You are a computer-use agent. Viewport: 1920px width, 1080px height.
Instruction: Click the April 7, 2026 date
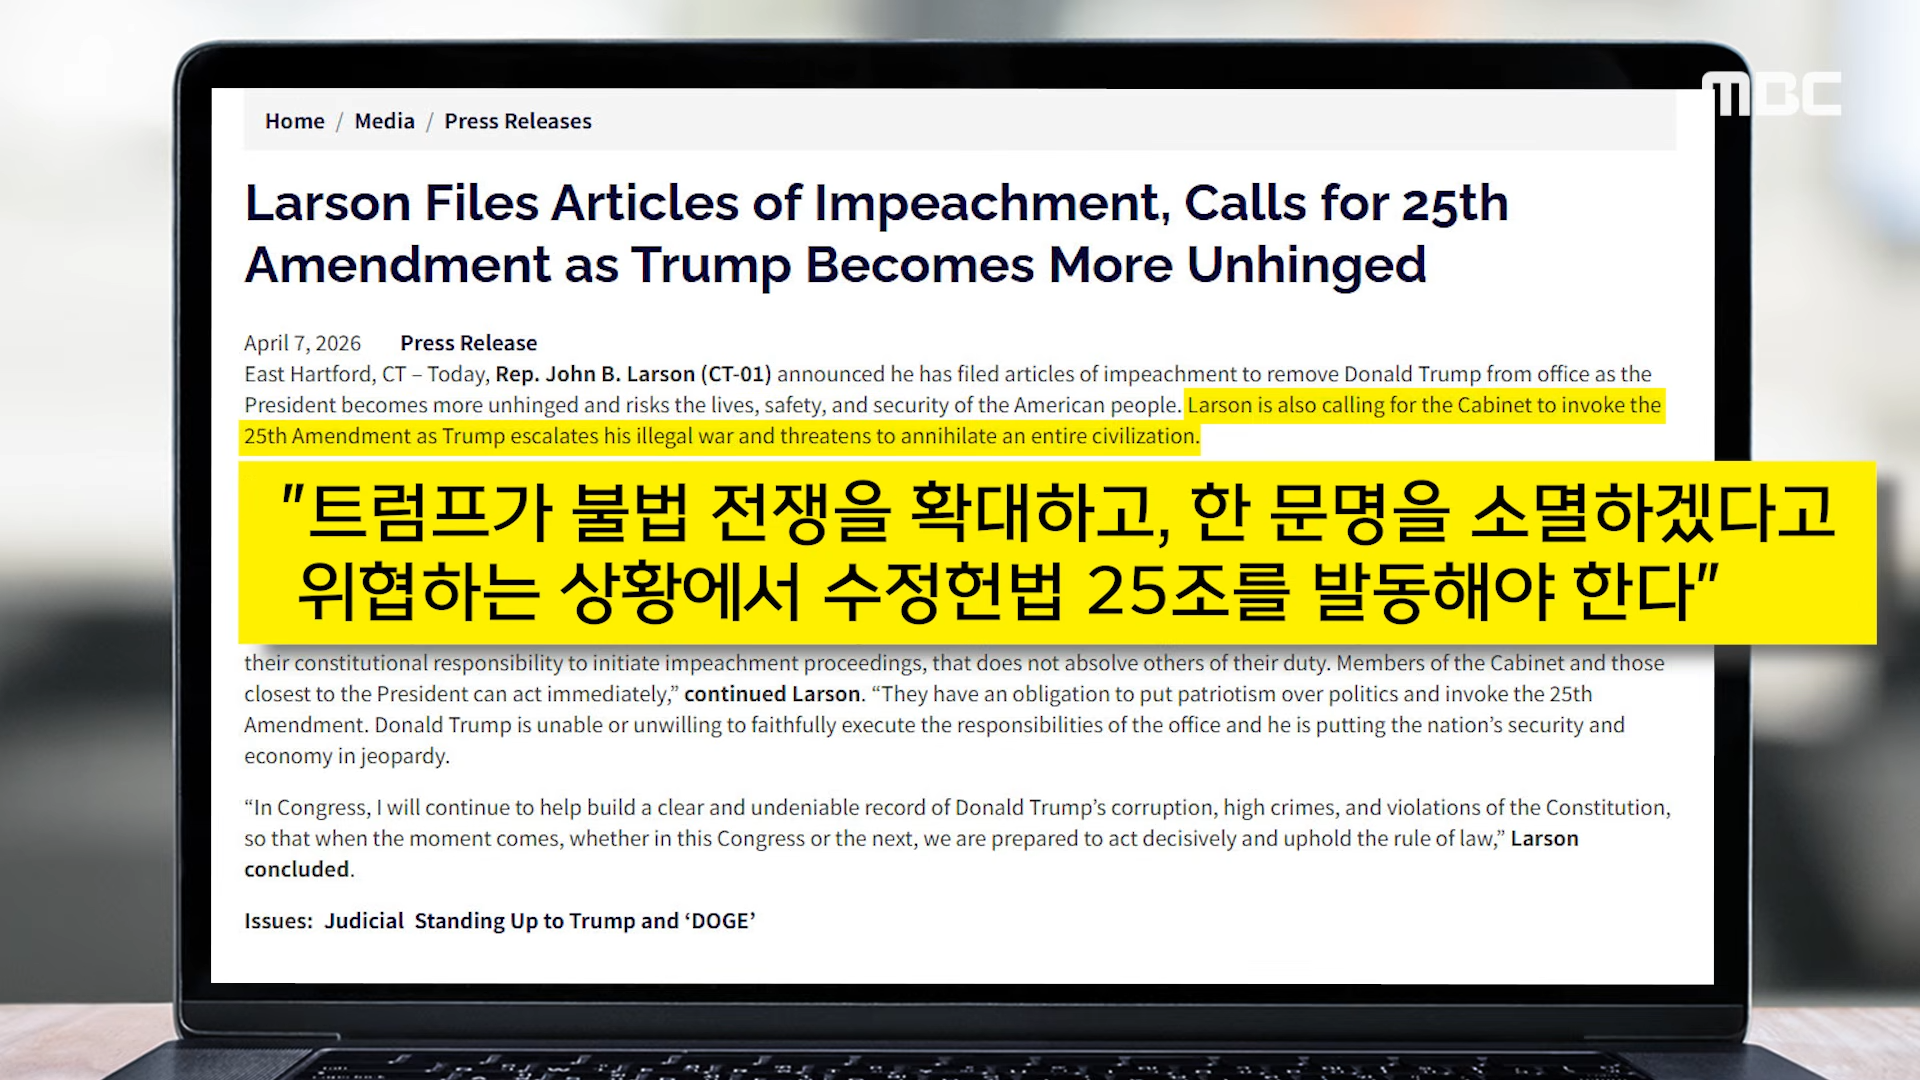coord(302,343)
